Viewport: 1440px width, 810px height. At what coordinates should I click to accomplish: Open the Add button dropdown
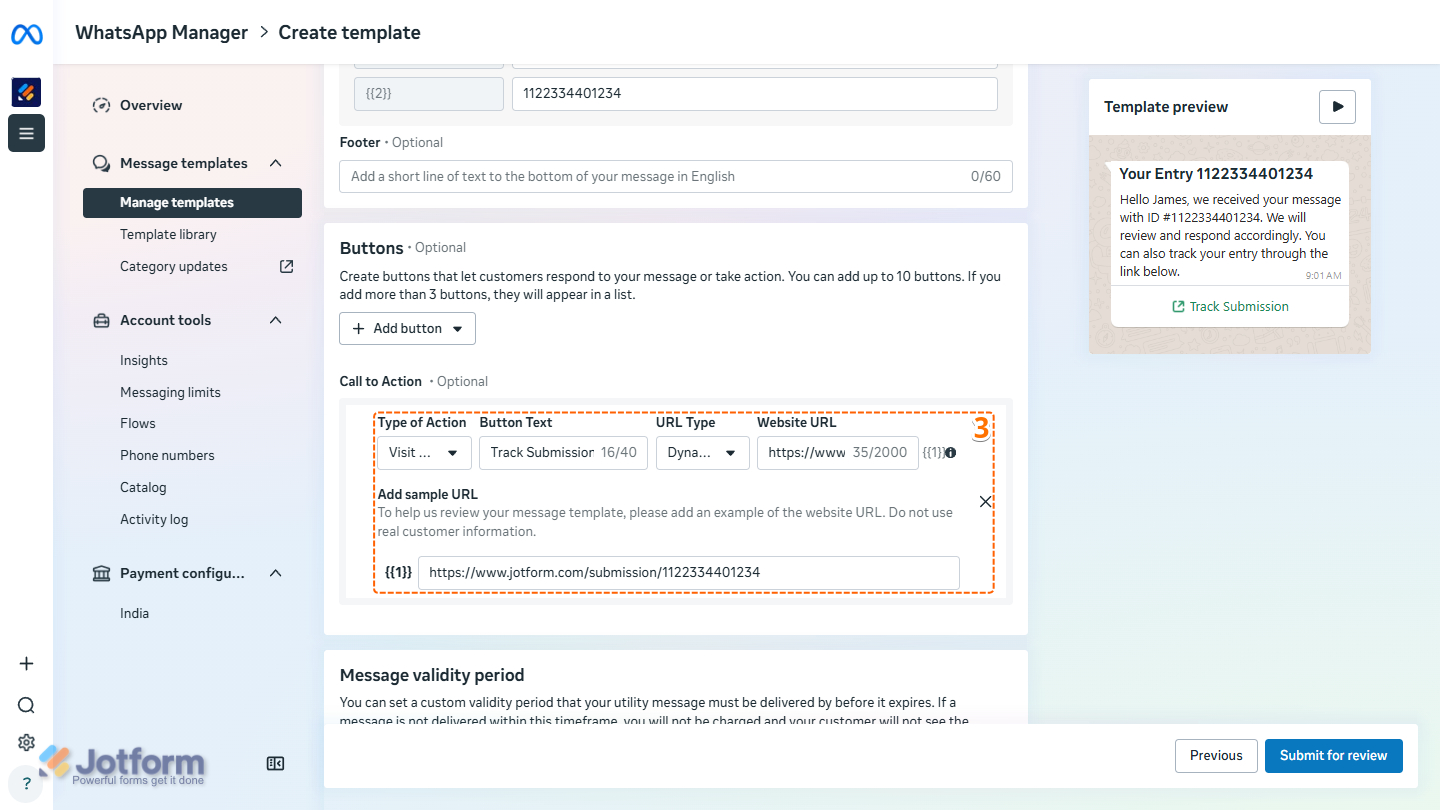407,328
